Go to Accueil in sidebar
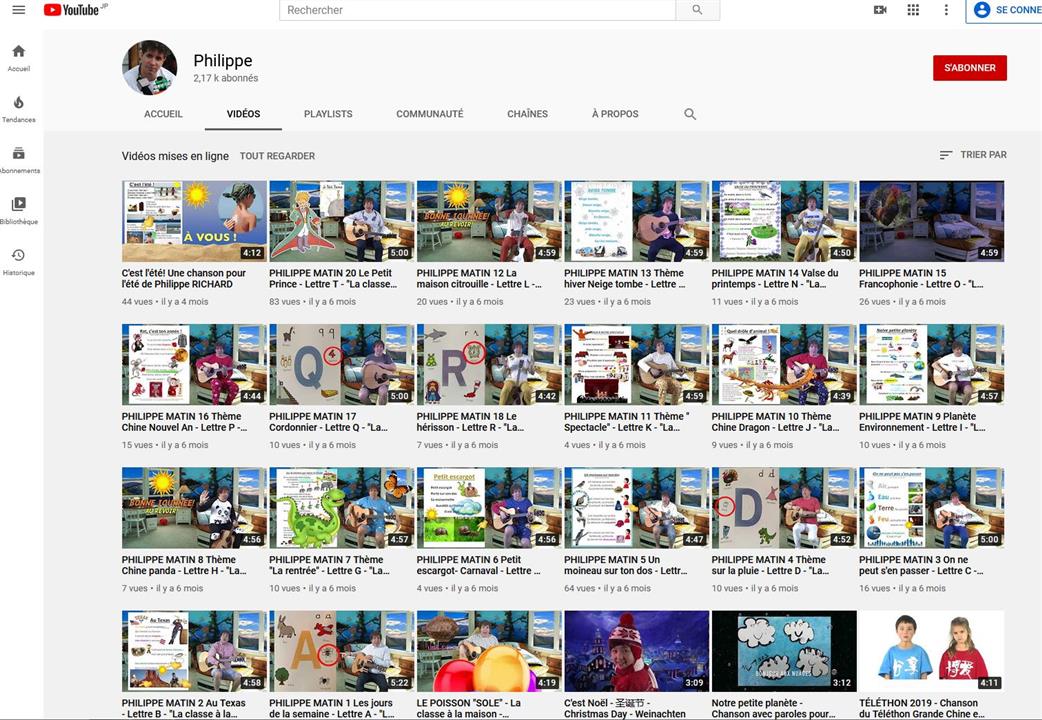The height and width of the screenshot is (720, 1042). click(x=18, y=58)
